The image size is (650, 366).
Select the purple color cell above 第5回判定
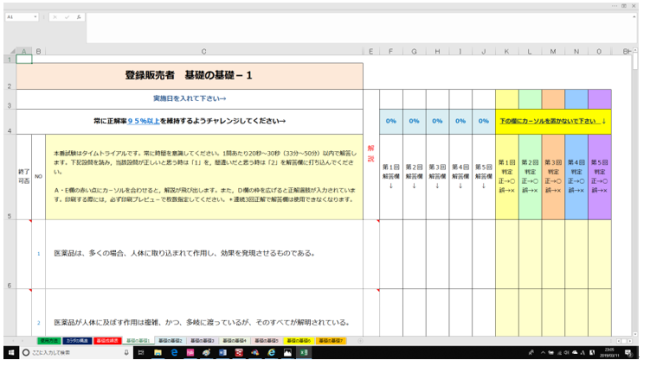599,99
